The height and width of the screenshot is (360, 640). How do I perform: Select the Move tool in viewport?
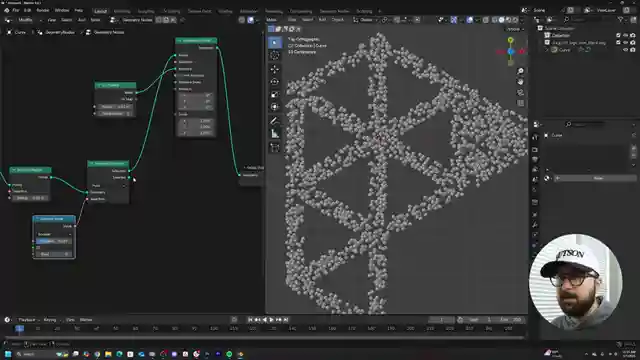point(275,69)
